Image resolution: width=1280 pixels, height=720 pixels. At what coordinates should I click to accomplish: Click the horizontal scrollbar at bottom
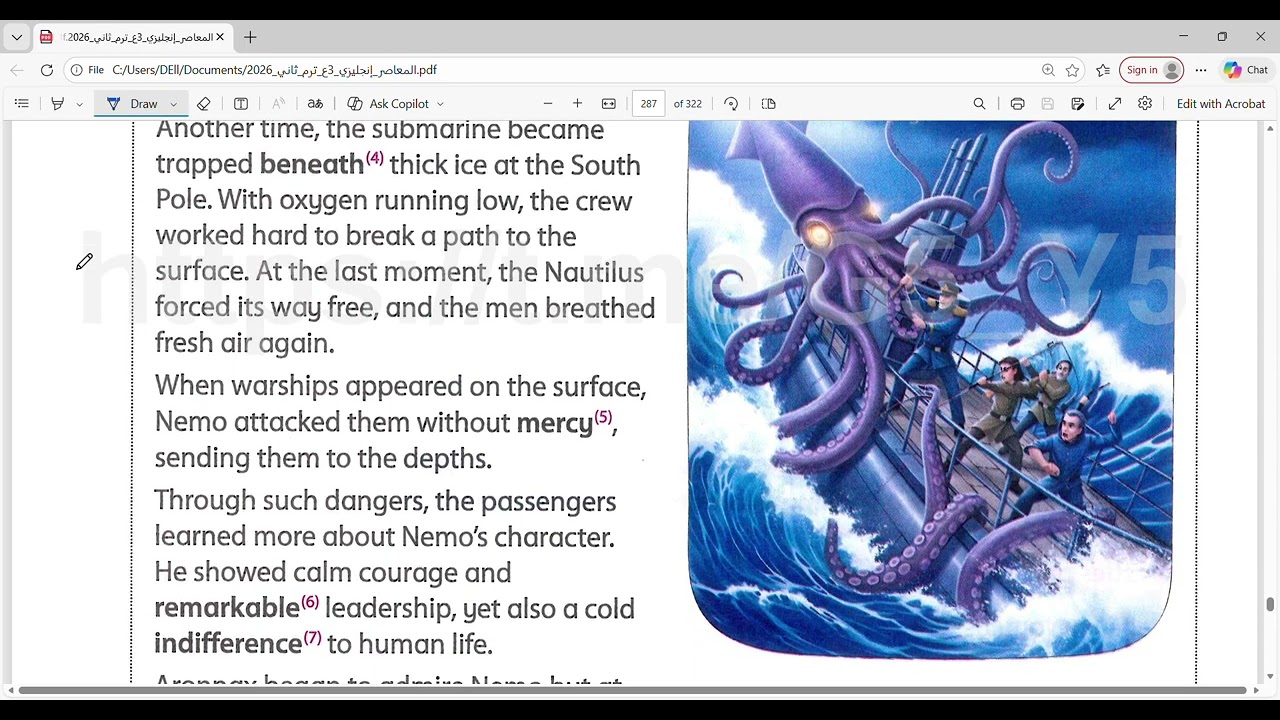pos(632,690)
